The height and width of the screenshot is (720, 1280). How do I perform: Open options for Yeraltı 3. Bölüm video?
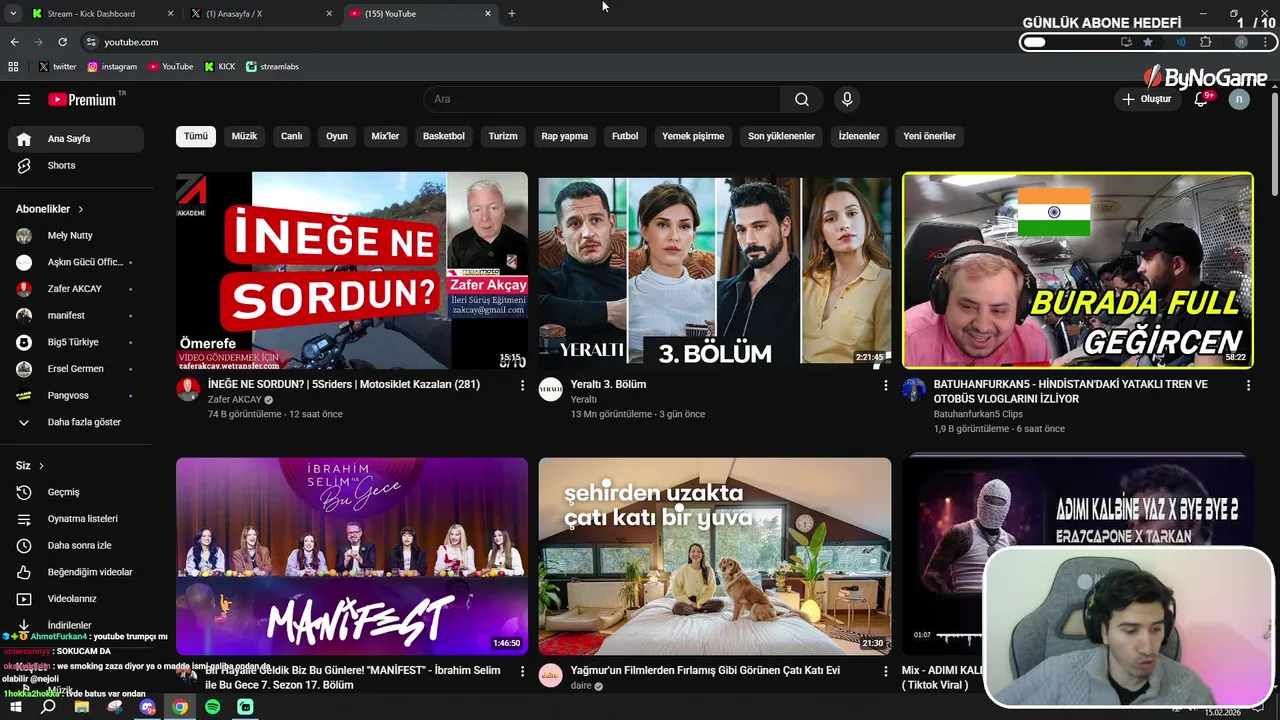click(885, 385)
